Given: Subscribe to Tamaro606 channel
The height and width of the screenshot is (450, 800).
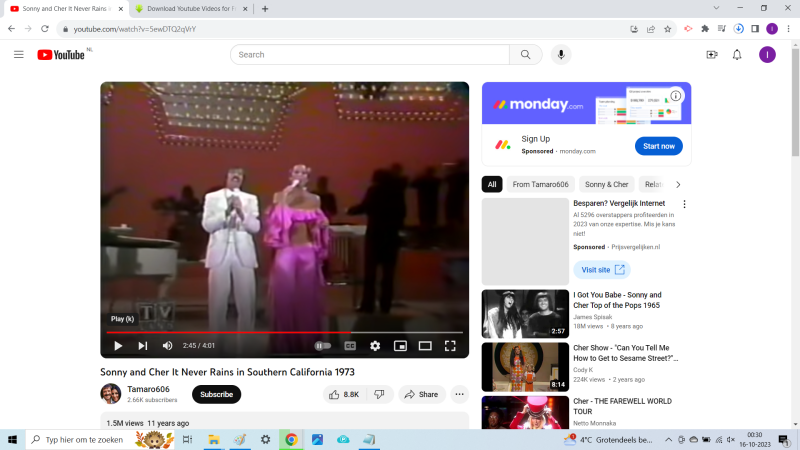Looking at the screenshot, I should click(216, 394).
